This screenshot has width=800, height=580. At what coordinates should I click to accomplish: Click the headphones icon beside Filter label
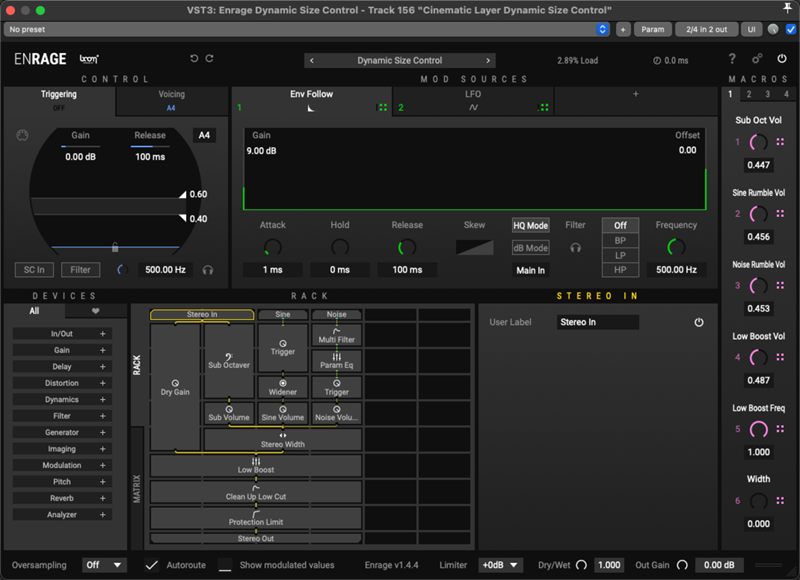[x=575, y=248]
